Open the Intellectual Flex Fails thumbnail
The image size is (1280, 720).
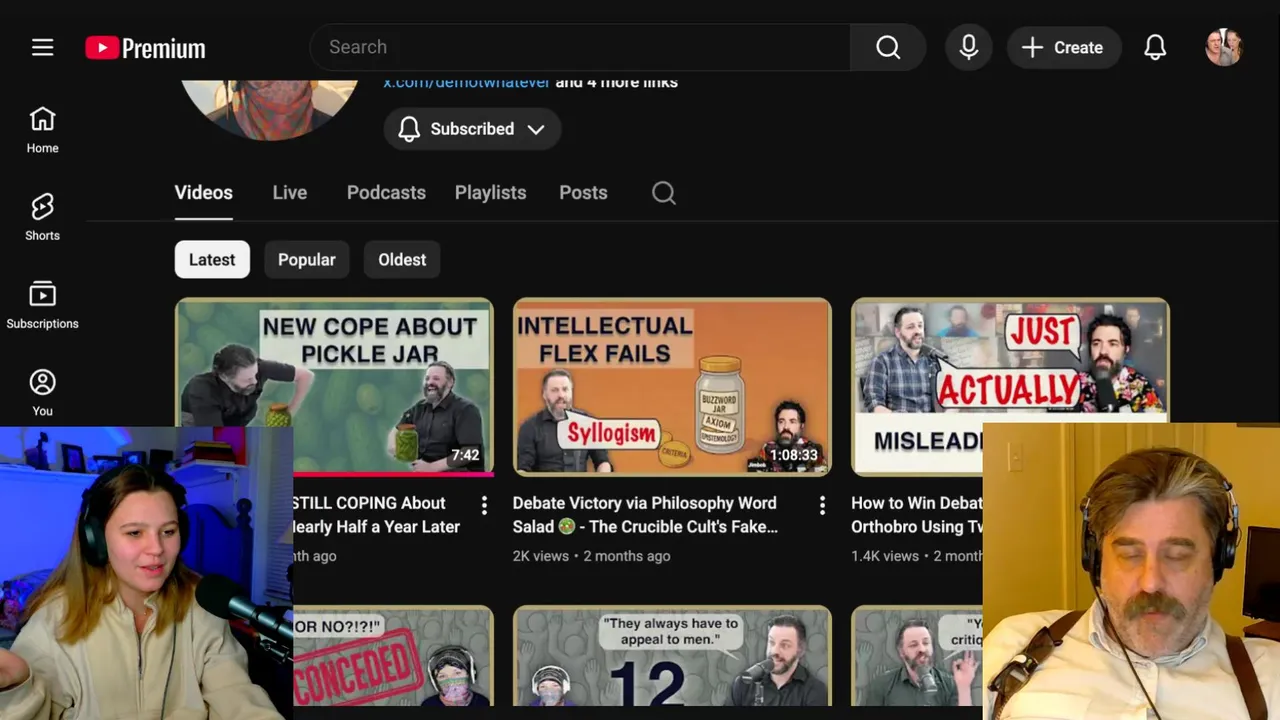pyautogui.click(x=672, y=386)
